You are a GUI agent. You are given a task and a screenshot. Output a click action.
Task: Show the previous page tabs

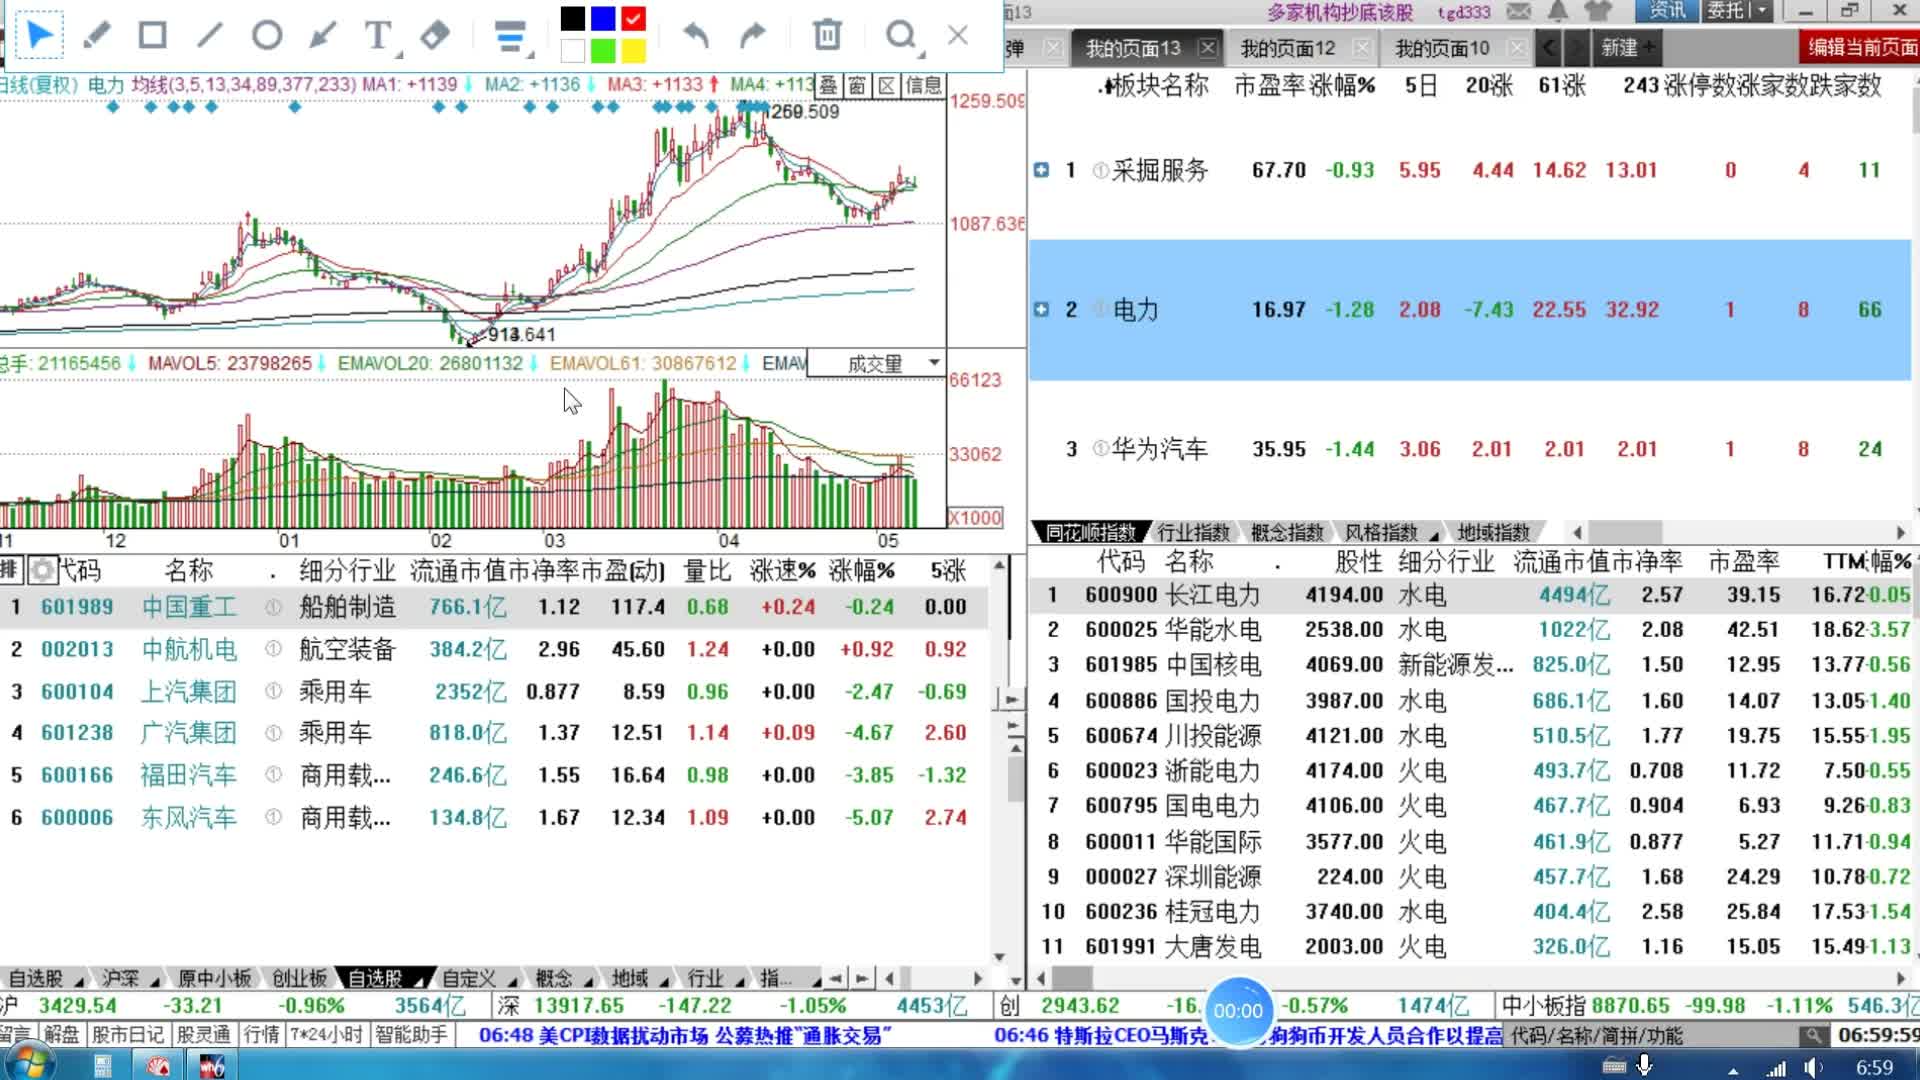pyautogui.click(x=1548, y=47)
